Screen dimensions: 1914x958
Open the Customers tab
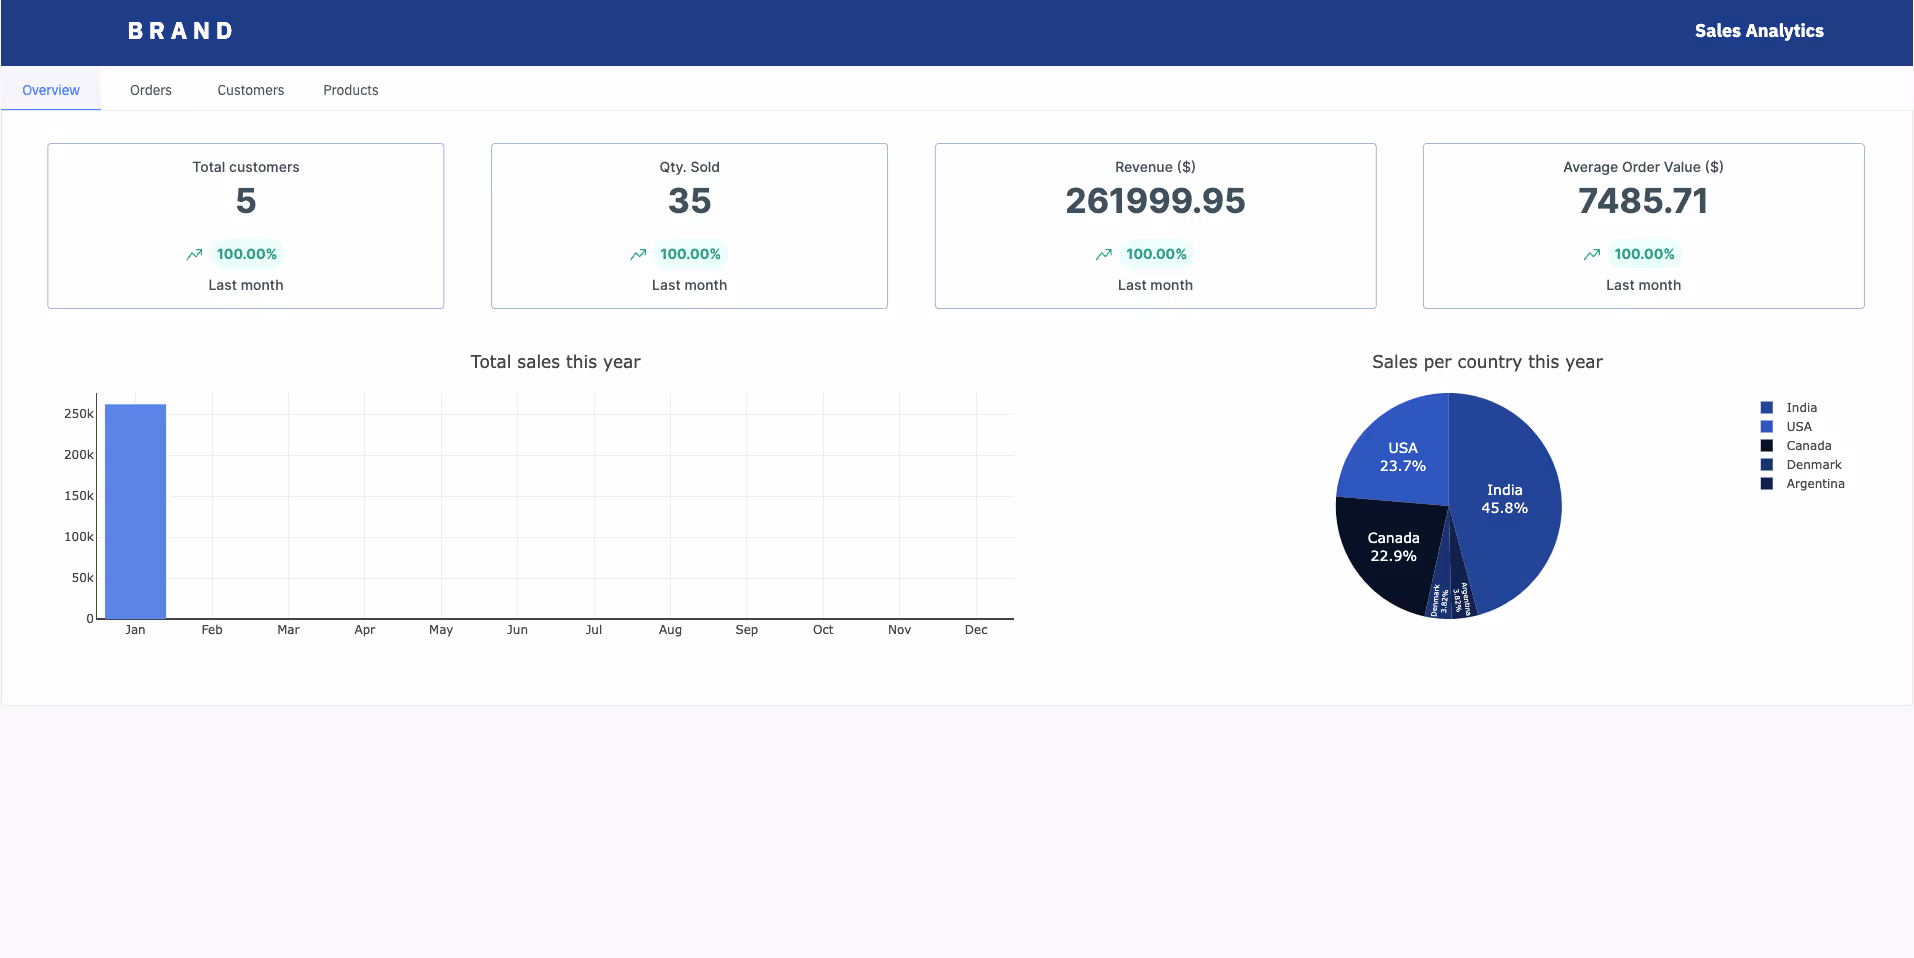point(251,90)
